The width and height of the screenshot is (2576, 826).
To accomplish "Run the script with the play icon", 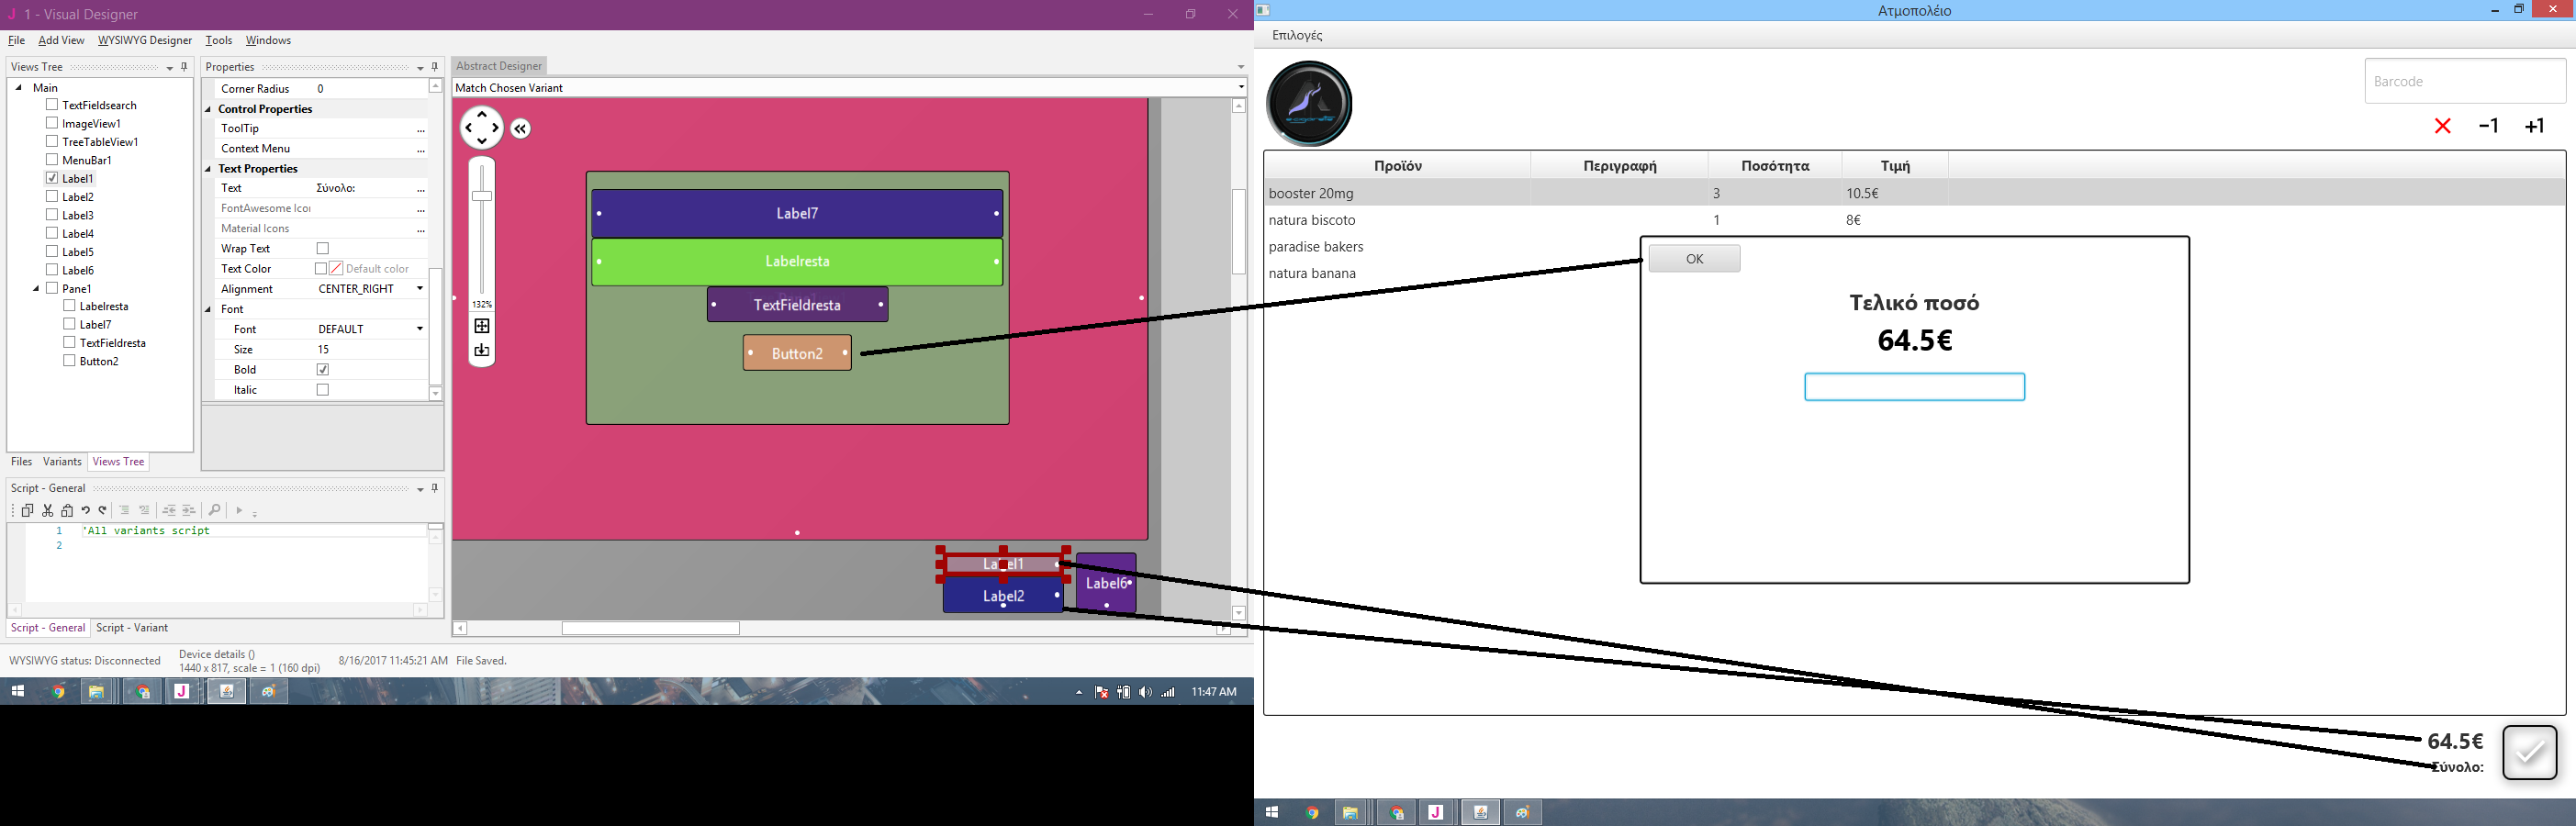I will [x=240, y=510].
